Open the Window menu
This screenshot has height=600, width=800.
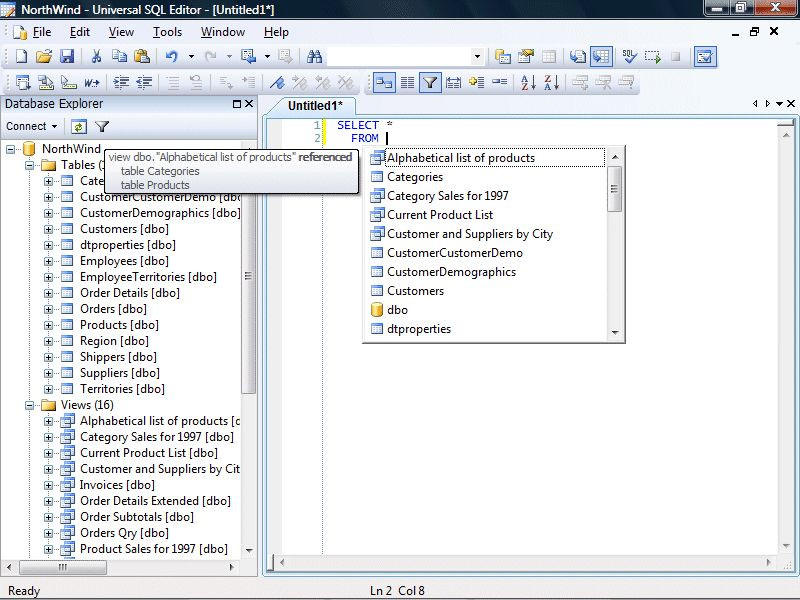click(x=222, y=32)
